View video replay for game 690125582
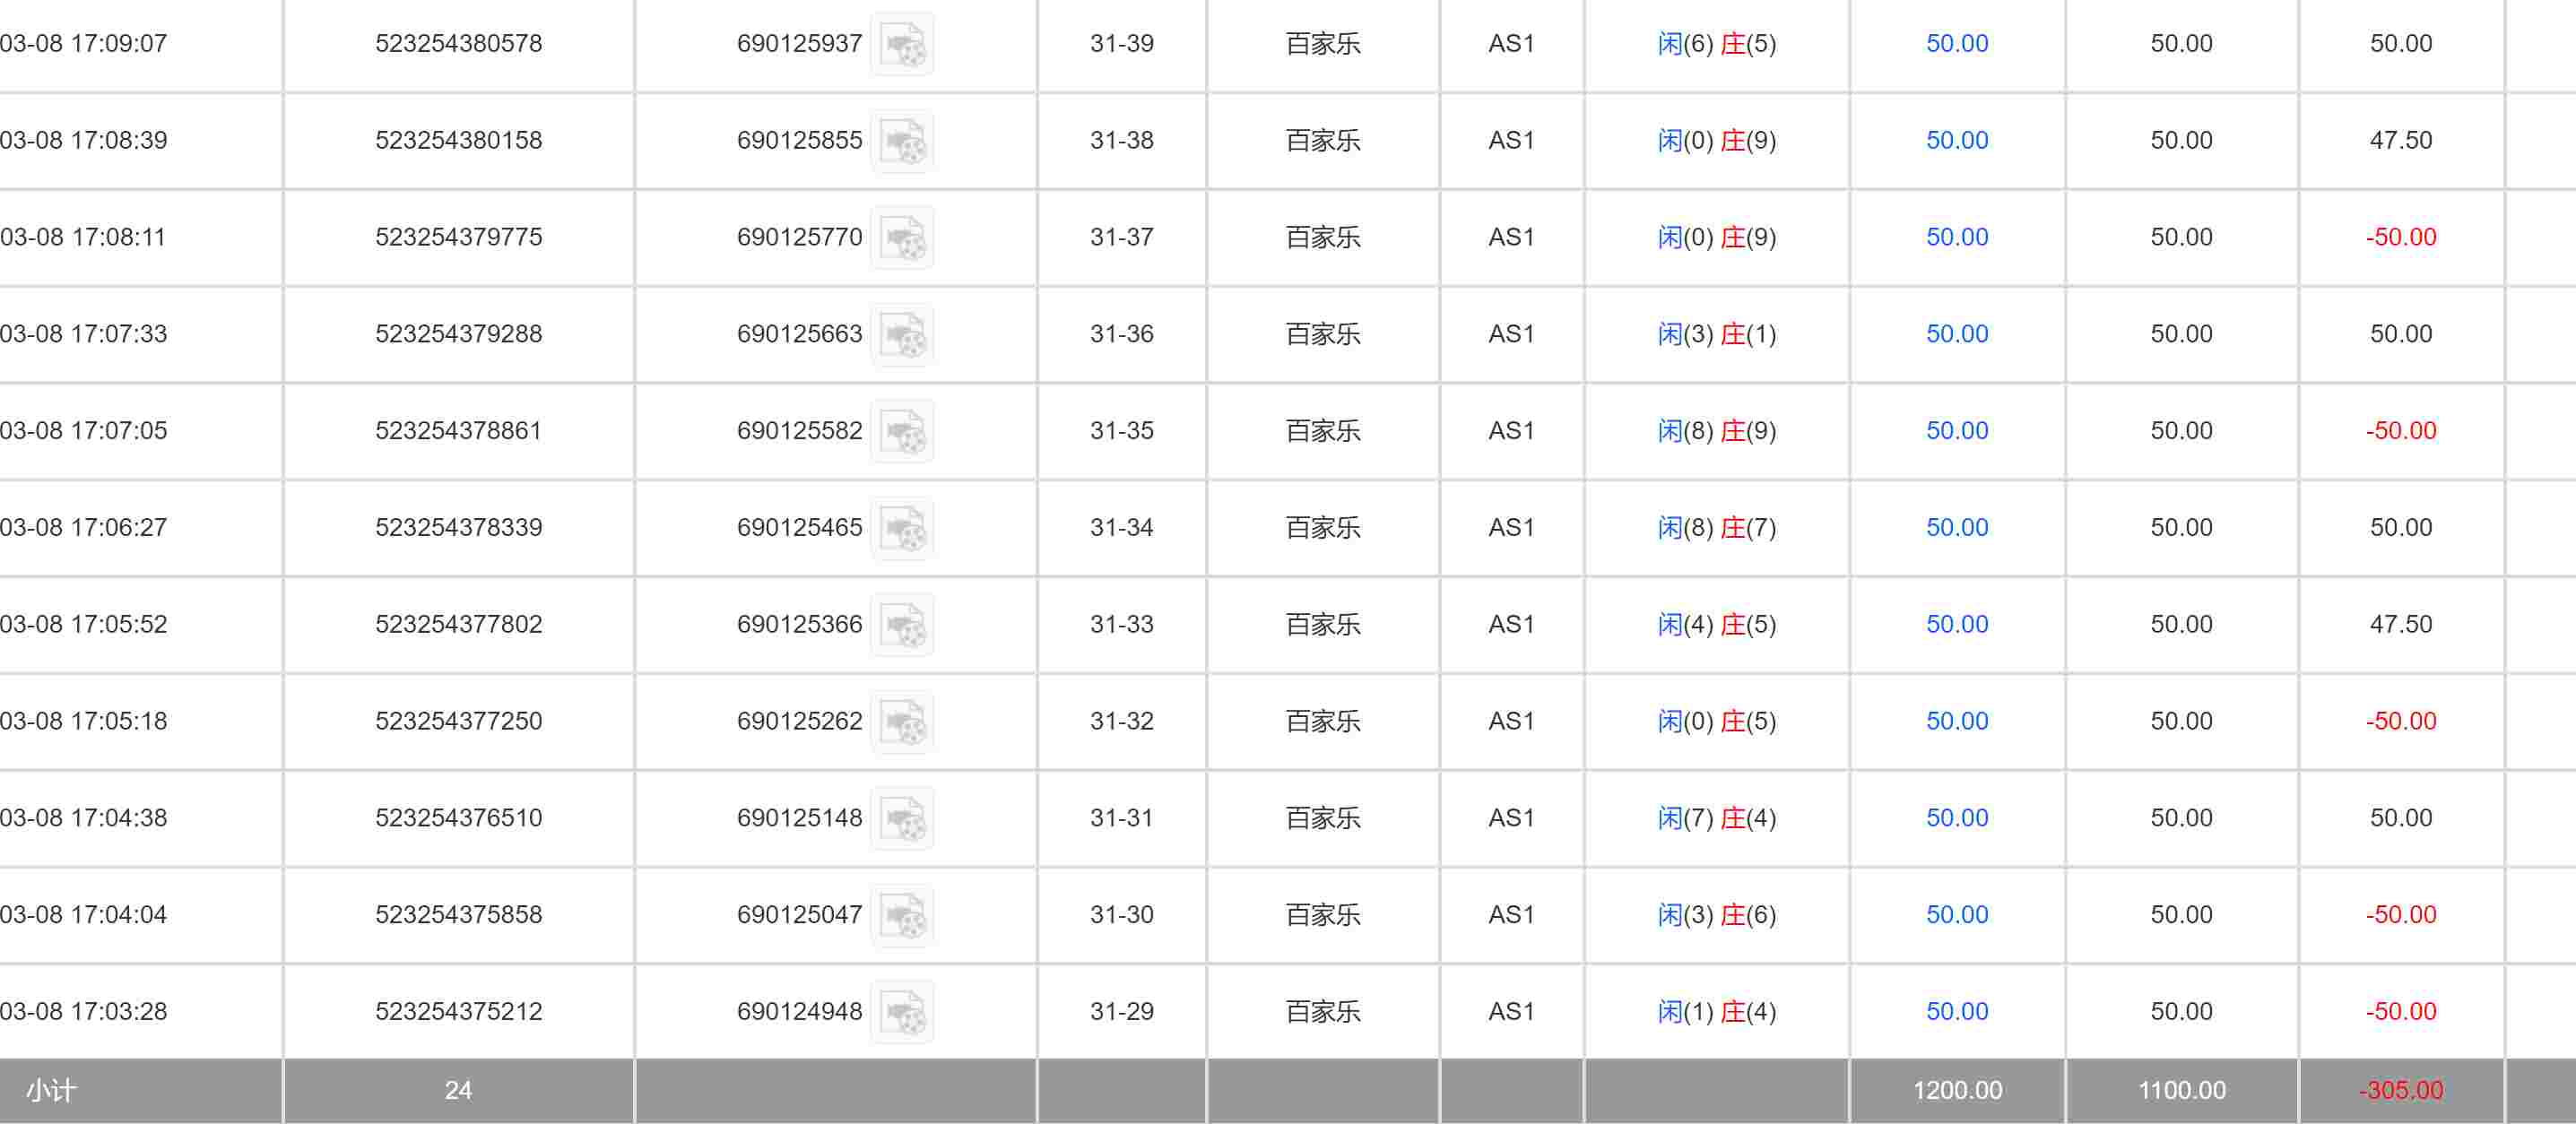This screenshot has height=1124, width=2576. click(x=902, y=431)
